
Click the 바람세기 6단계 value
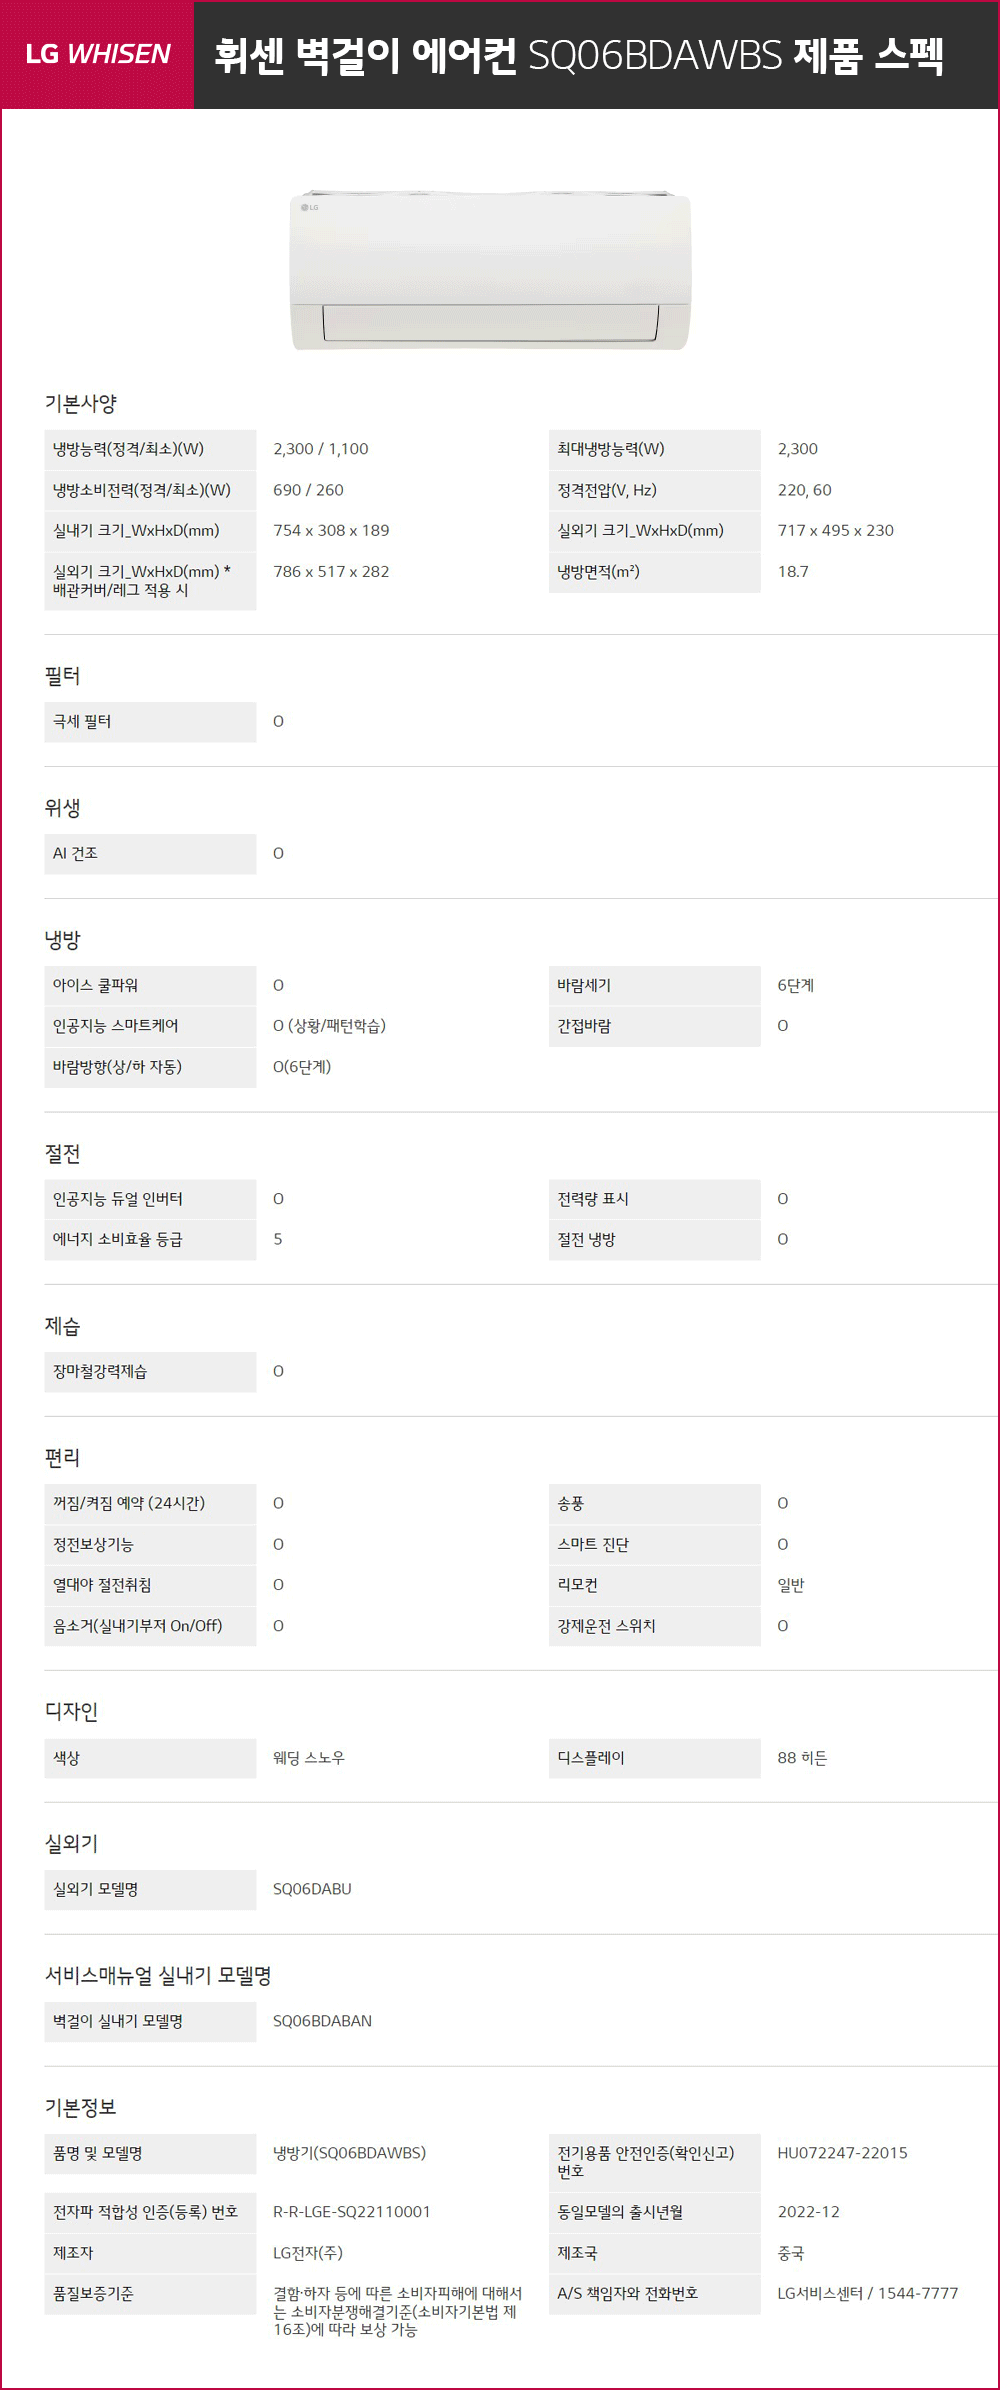tap(796, 986)
